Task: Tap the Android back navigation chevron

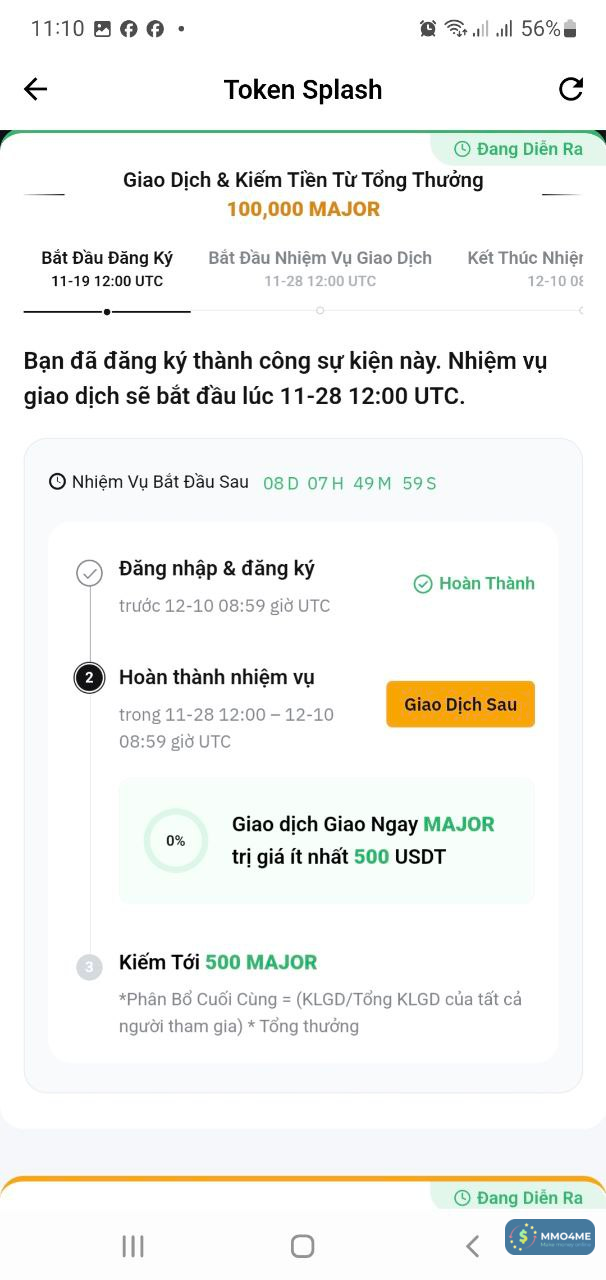Action: pyautogui.click(x=472, y=1246)
